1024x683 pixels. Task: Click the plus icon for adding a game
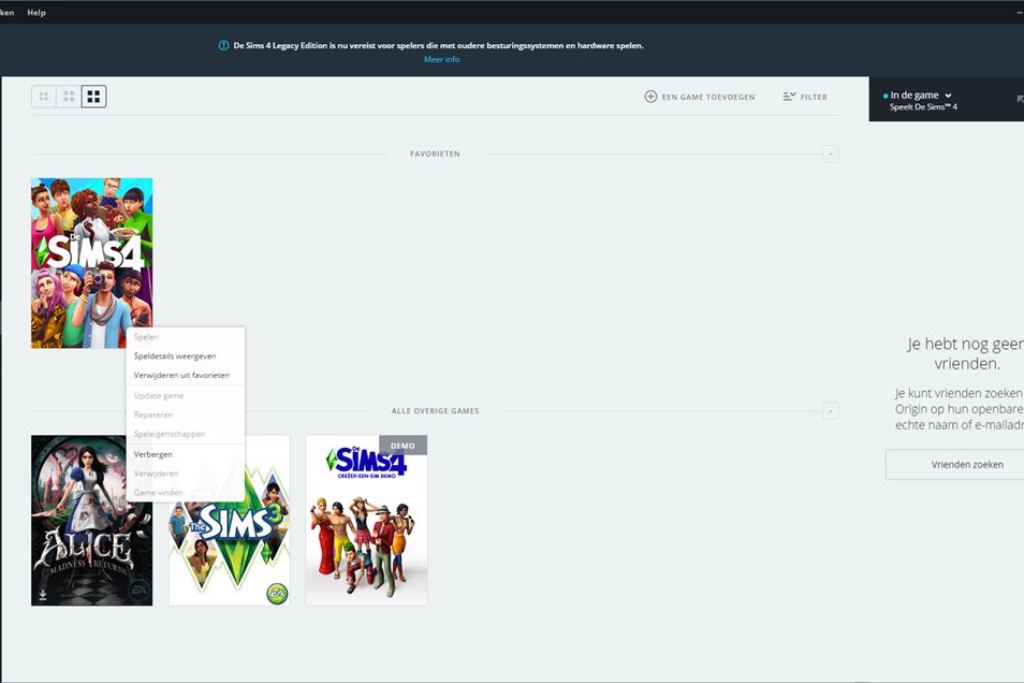650,97
